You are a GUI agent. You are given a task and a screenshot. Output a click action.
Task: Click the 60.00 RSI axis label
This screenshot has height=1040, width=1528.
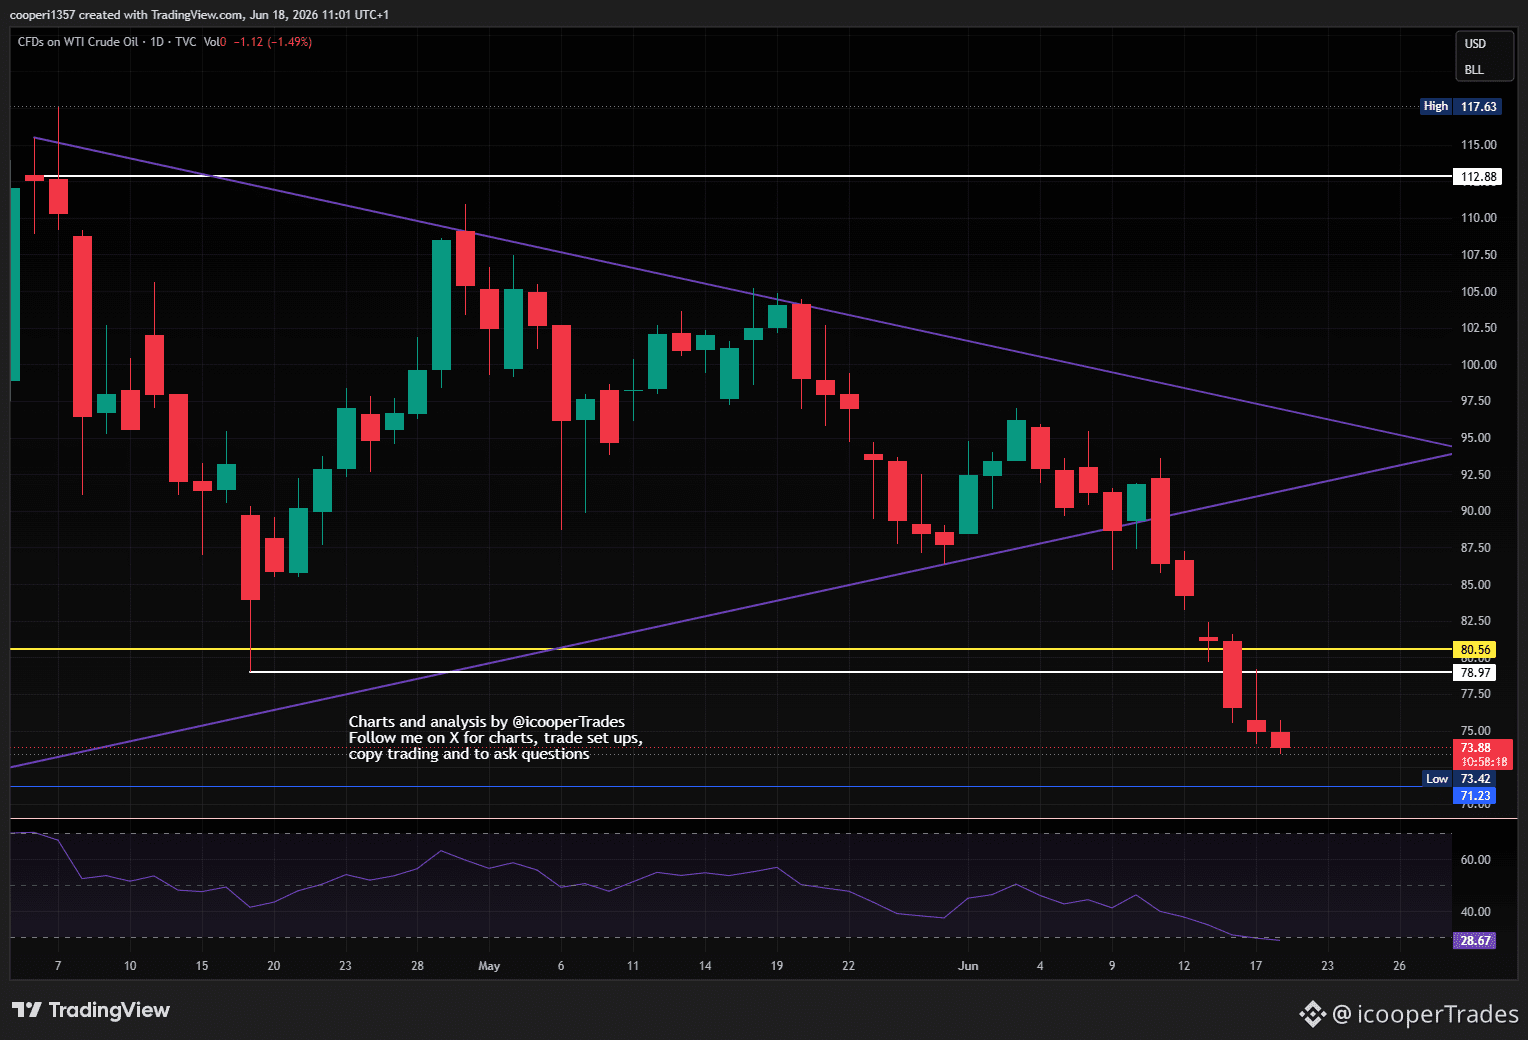click(x=1475, y=860)
